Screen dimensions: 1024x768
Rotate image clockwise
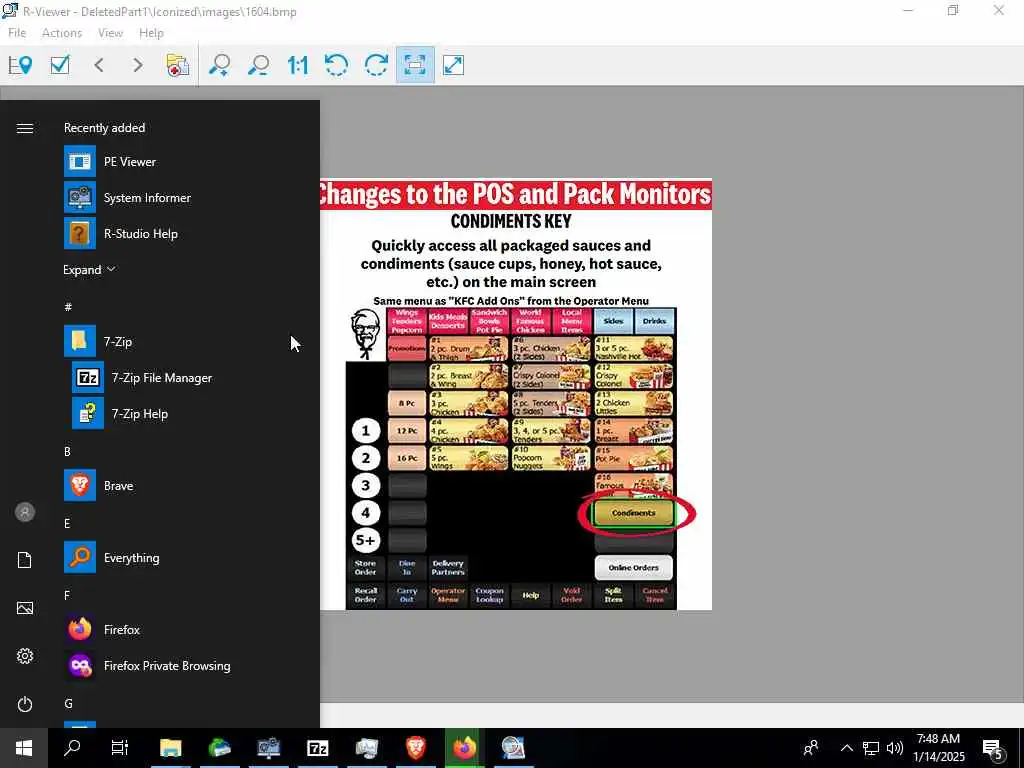[376, 65]
